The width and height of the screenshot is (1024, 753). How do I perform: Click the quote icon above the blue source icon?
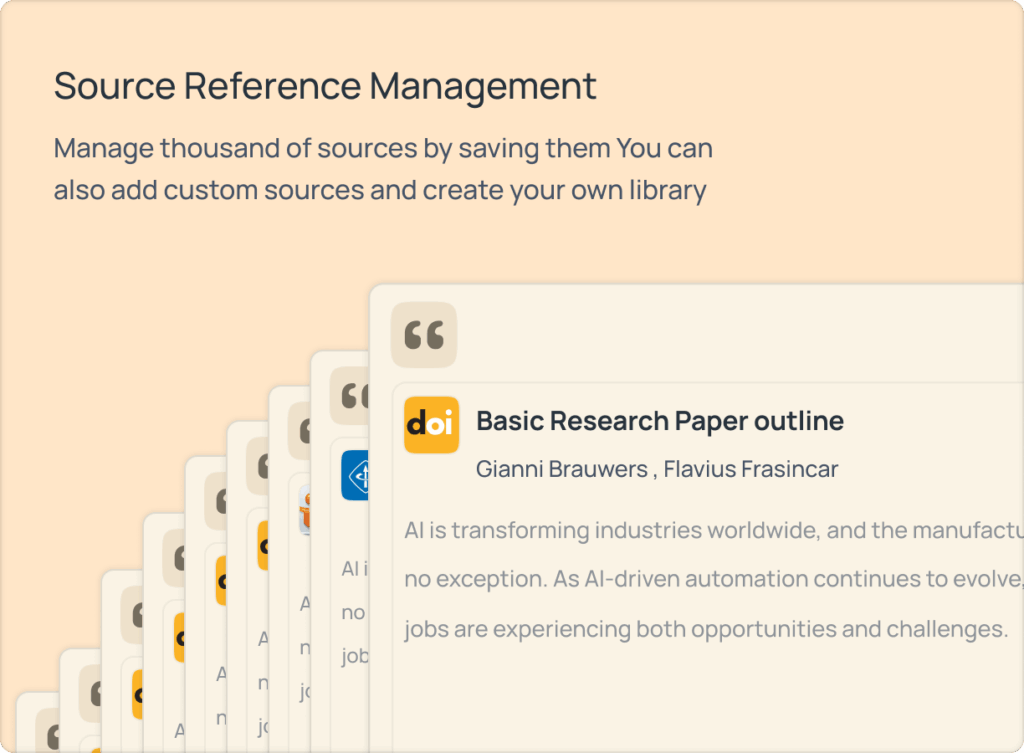350,396
